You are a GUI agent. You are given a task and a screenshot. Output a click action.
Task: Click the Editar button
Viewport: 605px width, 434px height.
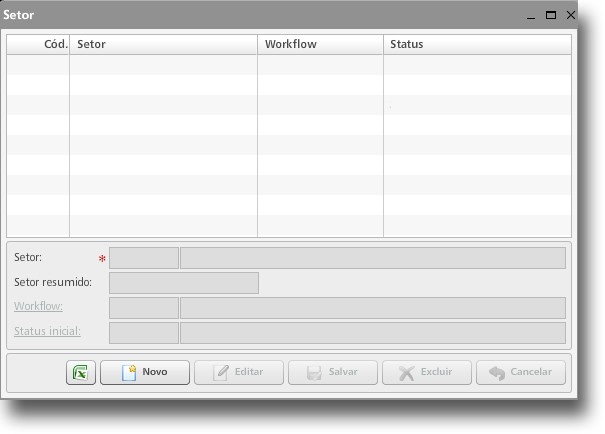tap(239, 373)
